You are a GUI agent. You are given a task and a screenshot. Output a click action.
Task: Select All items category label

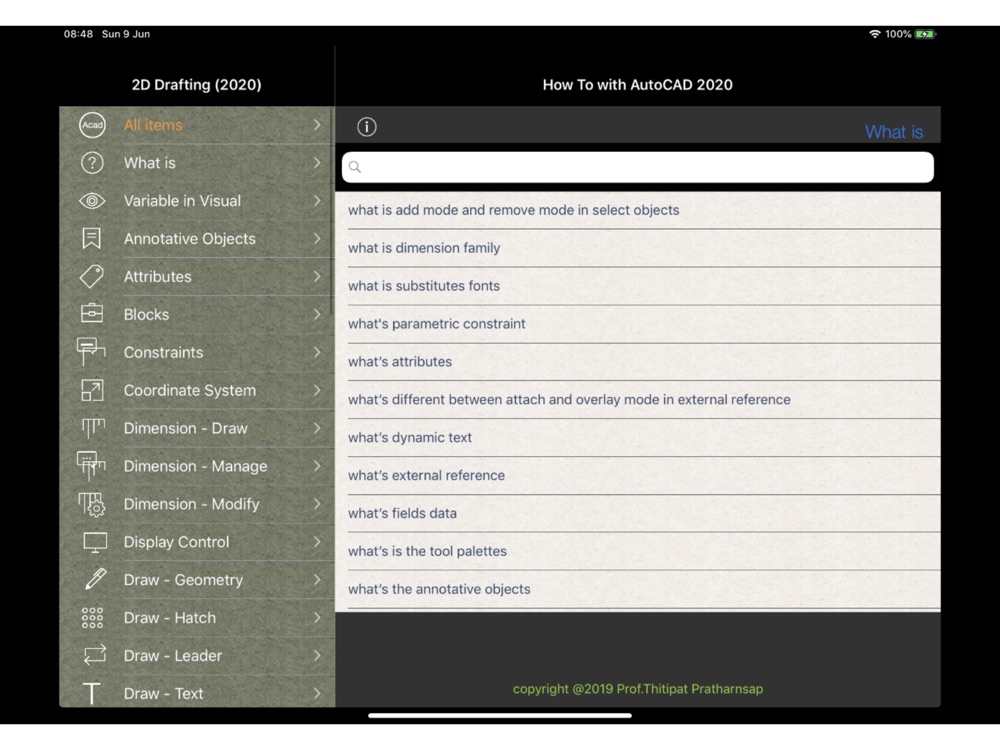(x=153, y=125)
